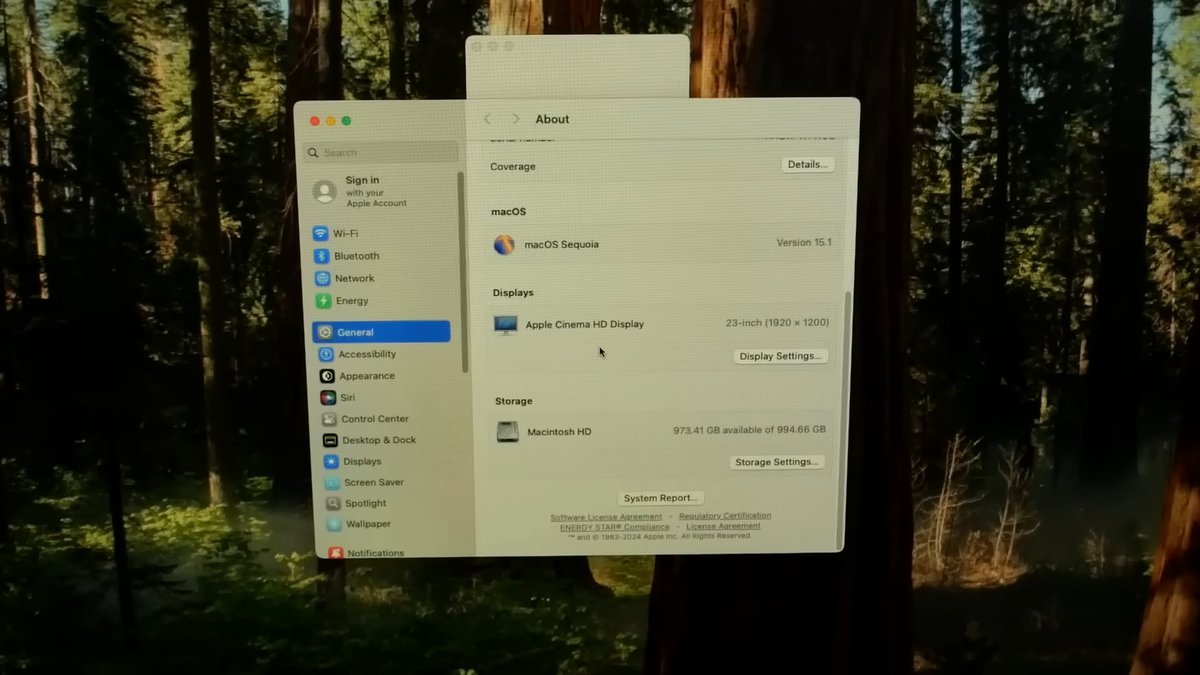
Task: Open the Software License Agreement link
Action: [606, 517]
